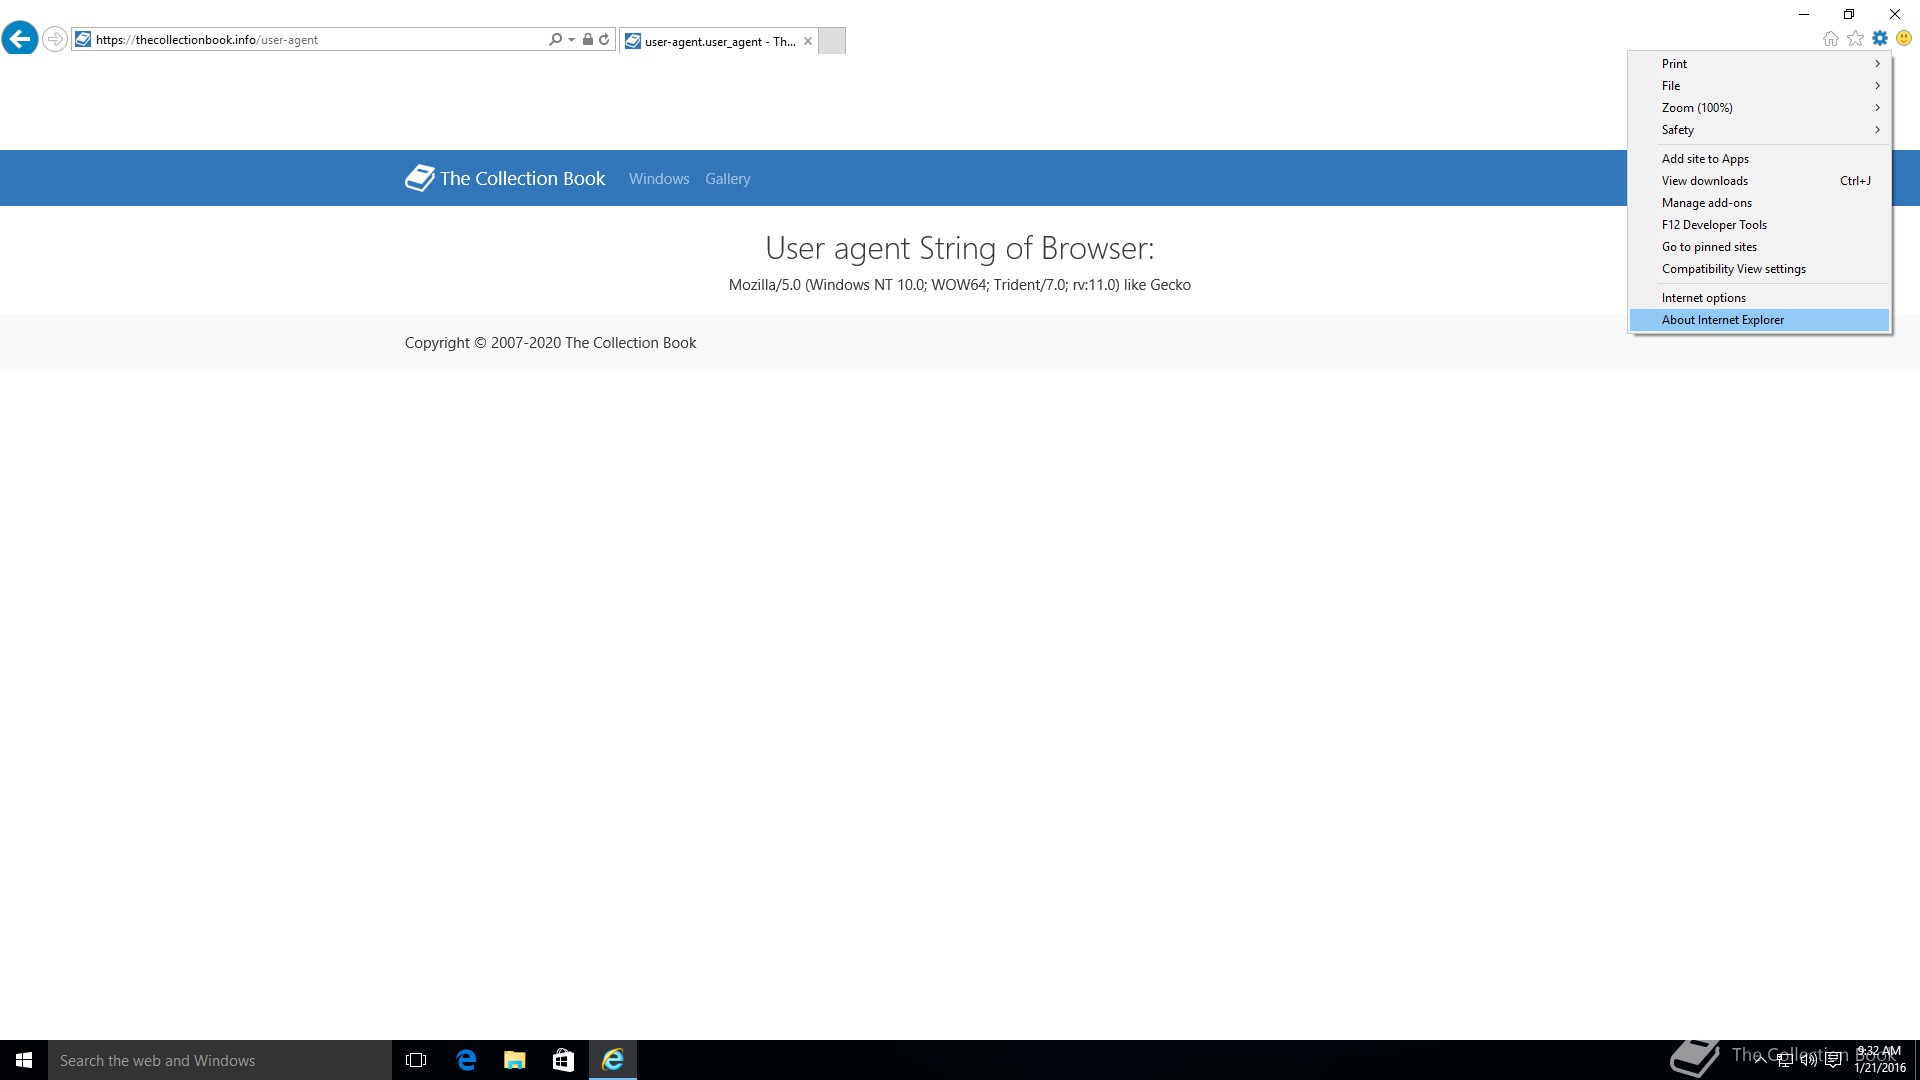Open Favorites star icon
Viewport: 1920px width, 1080px height.
pos(1855,39)
